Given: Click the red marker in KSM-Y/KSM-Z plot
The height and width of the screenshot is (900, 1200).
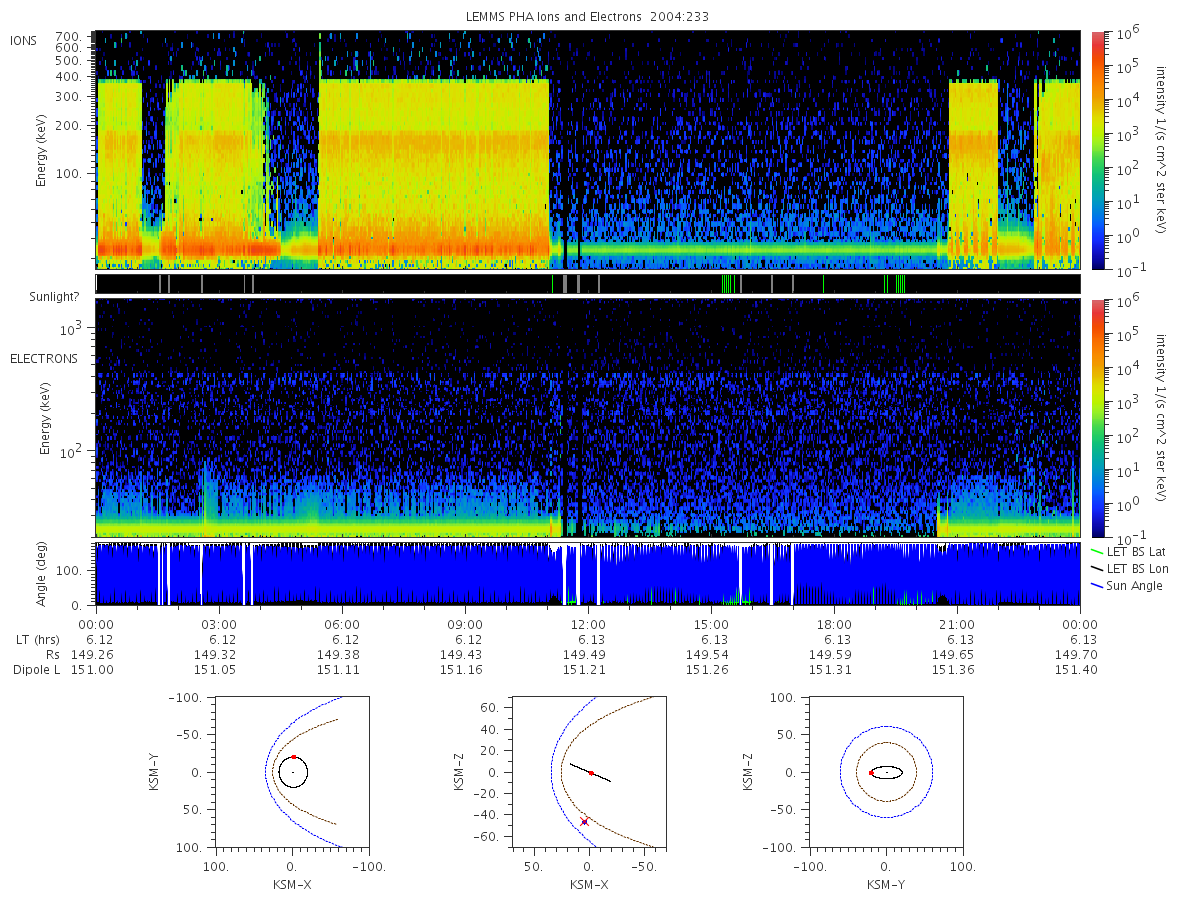Looking at the screenshot, I should pos(871,773).
